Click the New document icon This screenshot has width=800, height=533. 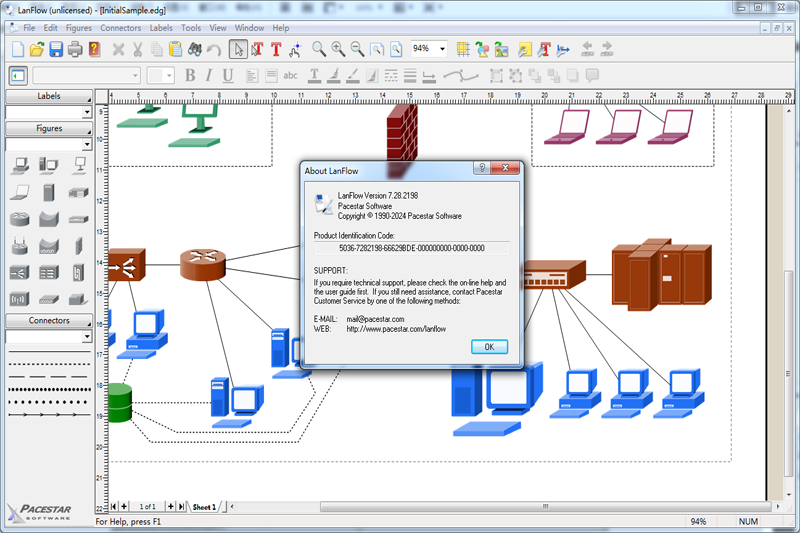click(x=18, y=49)
